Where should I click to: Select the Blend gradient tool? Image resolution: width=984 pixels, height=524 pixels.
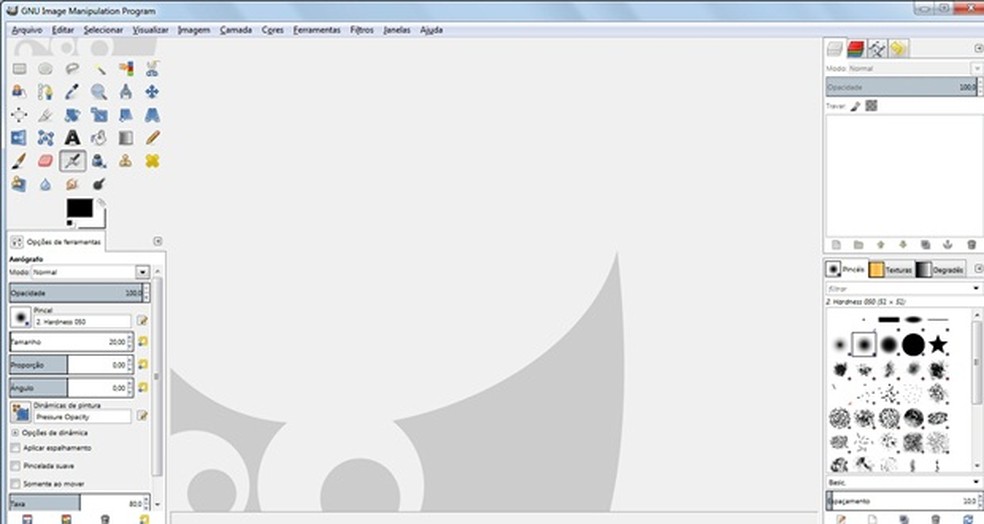[126, 138]
